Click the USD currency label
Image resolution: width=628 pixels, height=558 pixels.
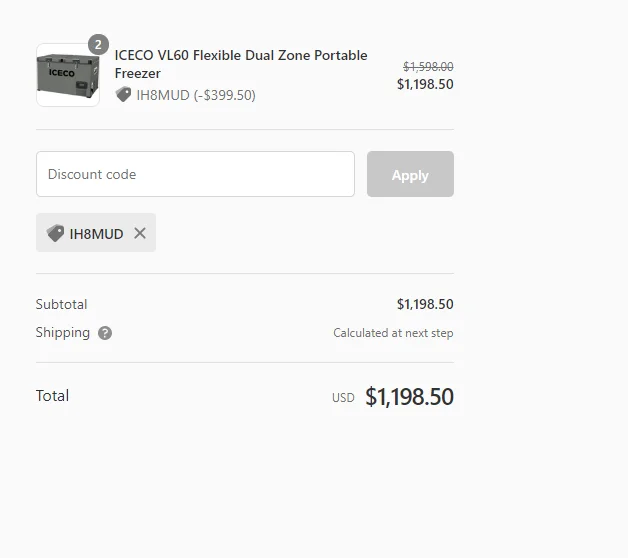(x=343, y=398)
